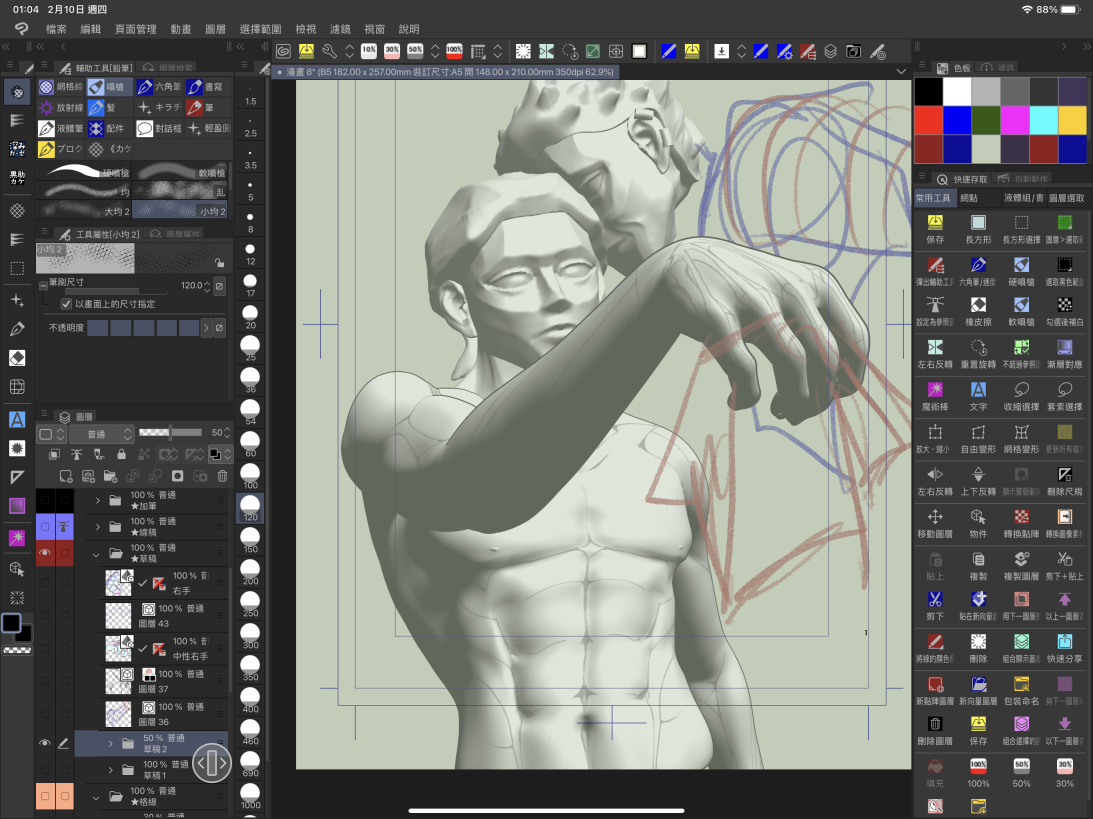Viewport: 1093px width, 819px height.
Task: Choose brush size 54 preset
Action: (x=250, y=412)
